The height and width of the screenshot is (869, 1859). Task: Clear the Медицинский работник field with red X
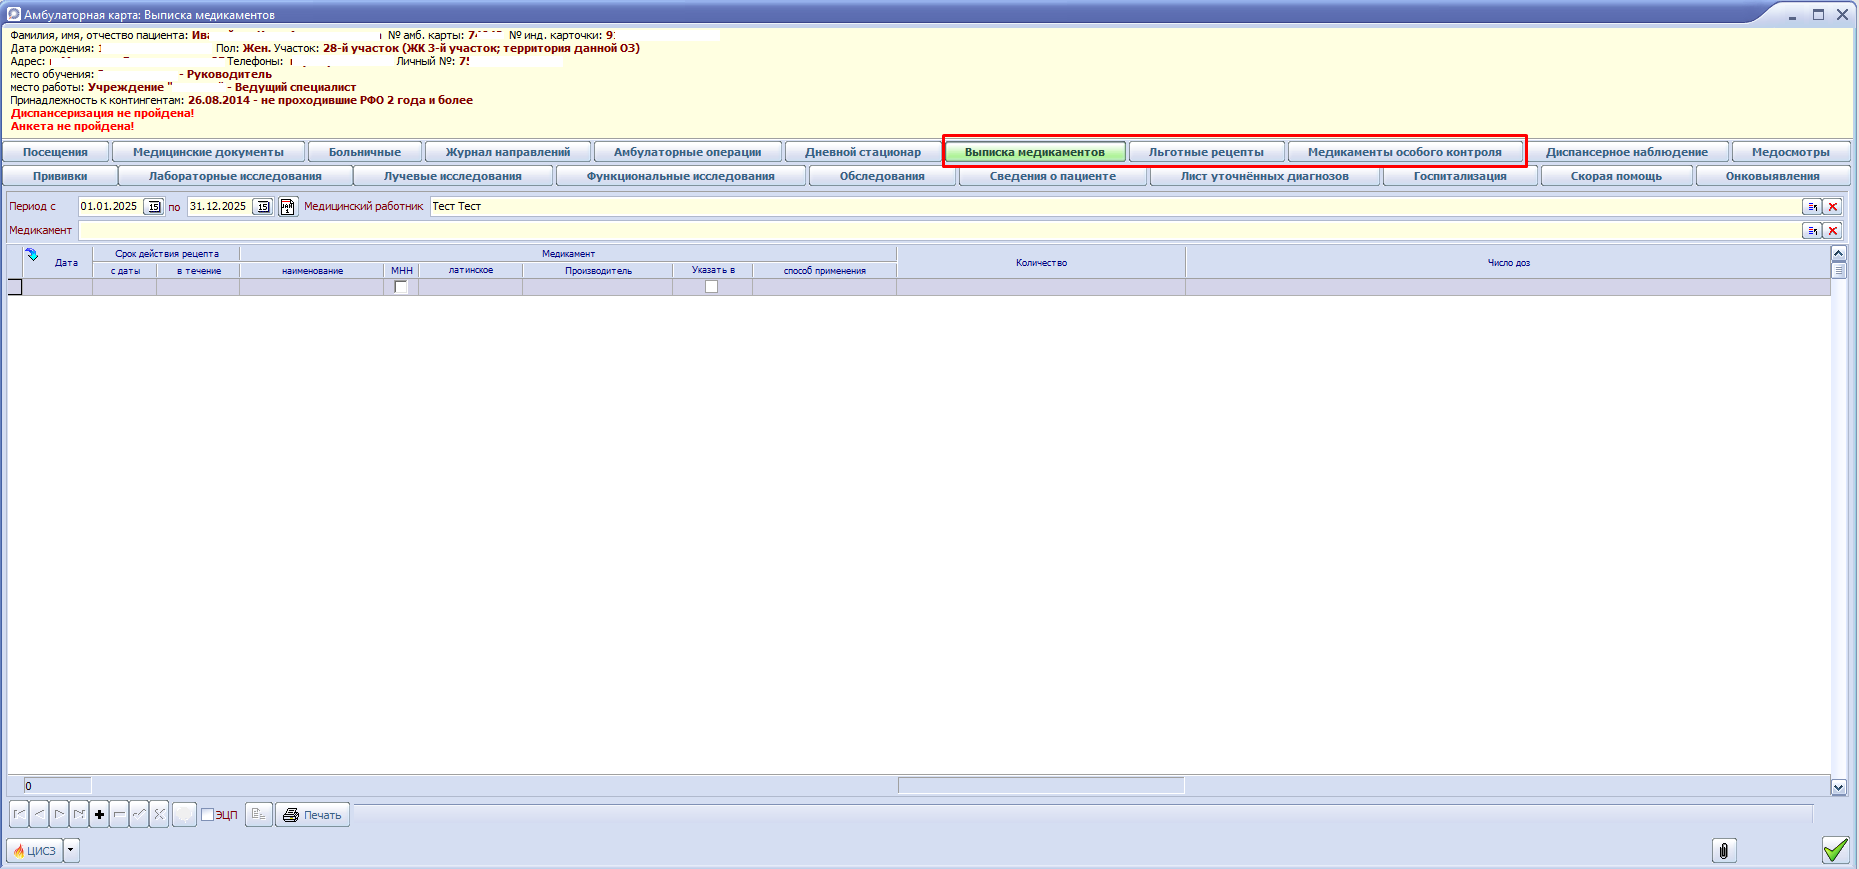(x=1833, y=207)
